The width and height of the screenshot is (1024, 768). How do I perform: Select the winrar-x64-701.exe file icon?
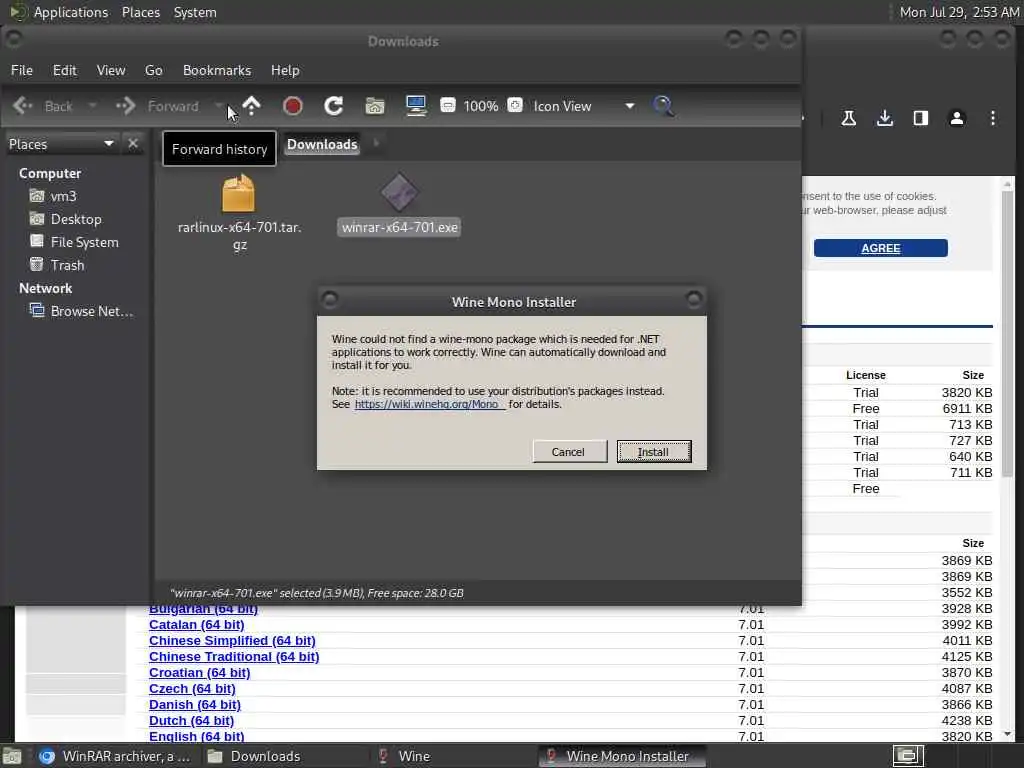click(399, 192)
